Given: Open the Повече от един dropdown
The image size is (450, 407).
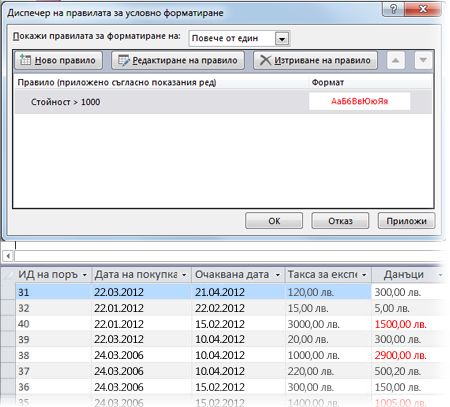Looking at the screenshot, I should click(282, 39).
